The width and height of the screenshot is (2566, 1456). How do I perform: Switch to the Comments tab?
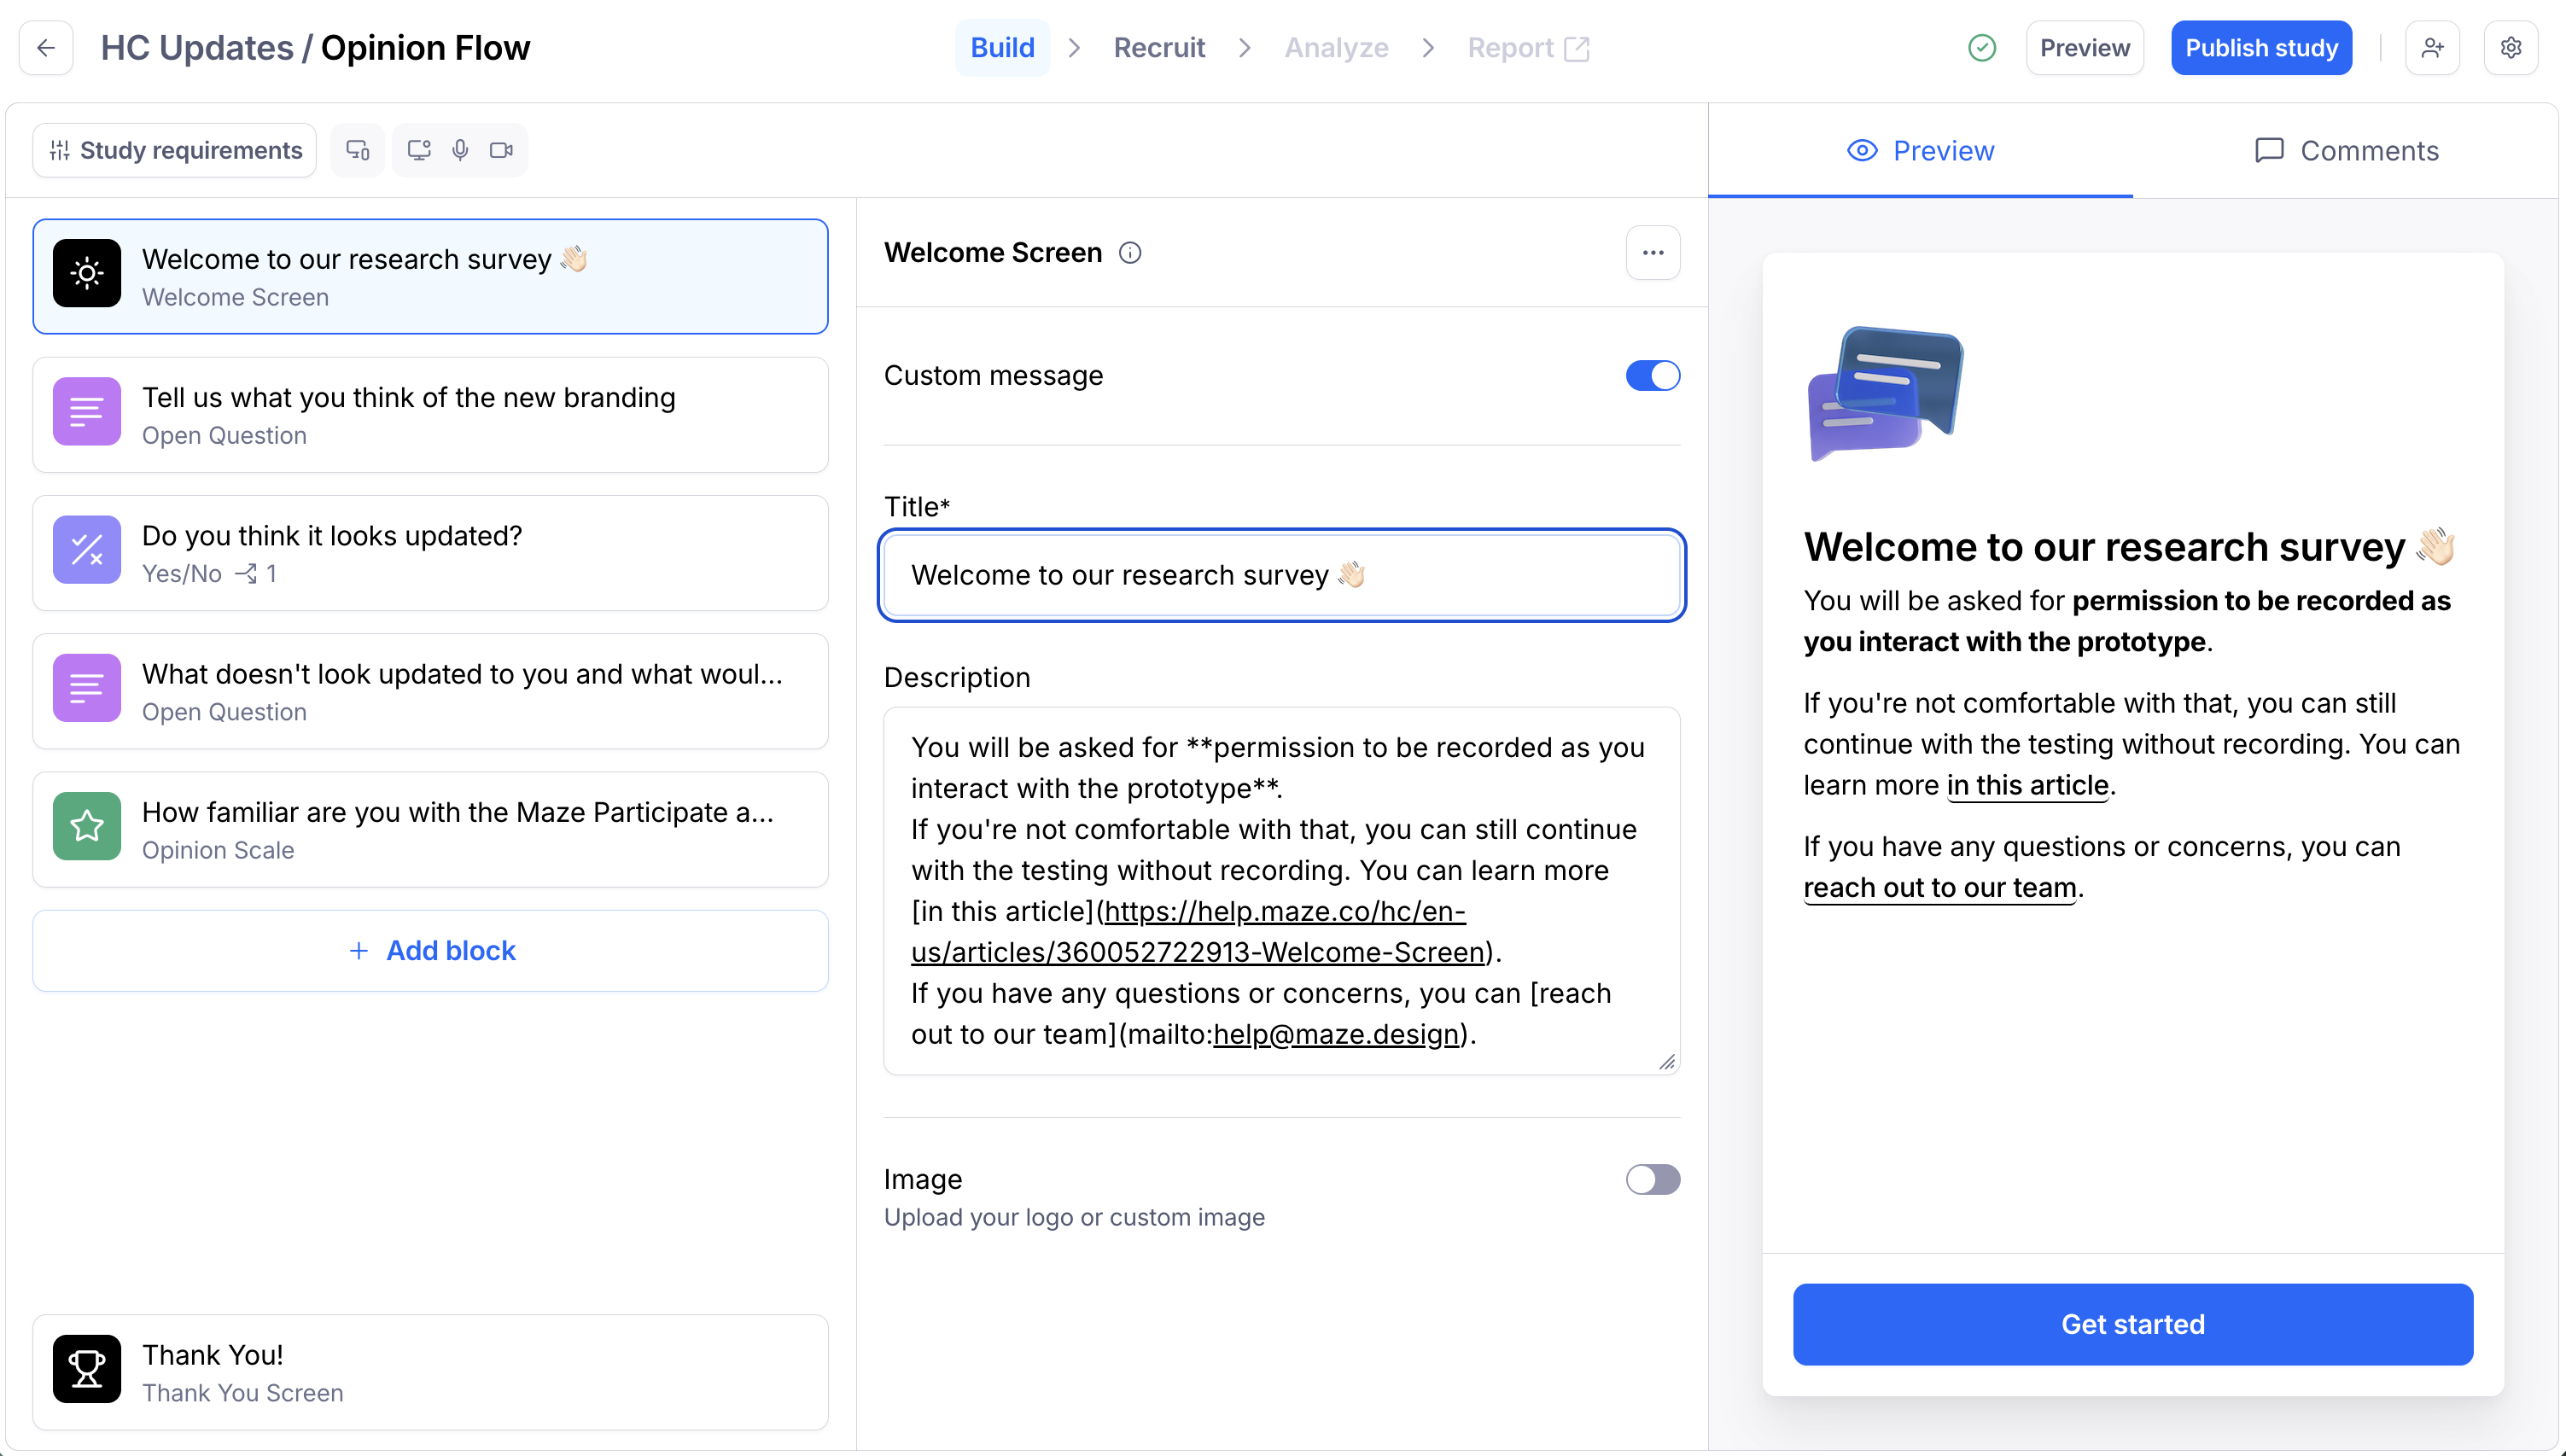(2346, 151)
